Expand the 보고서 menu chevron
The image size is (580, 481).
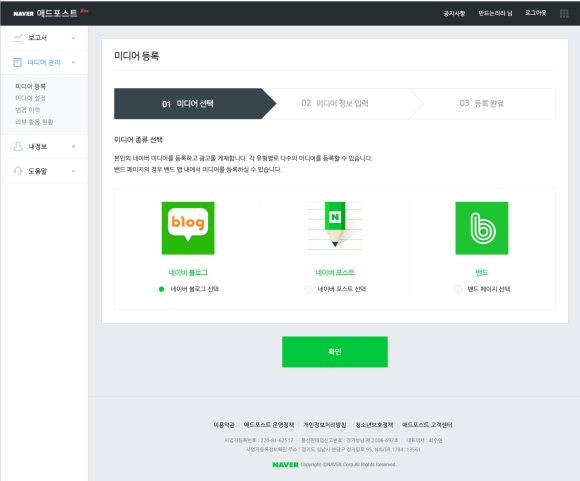[73, 38]
